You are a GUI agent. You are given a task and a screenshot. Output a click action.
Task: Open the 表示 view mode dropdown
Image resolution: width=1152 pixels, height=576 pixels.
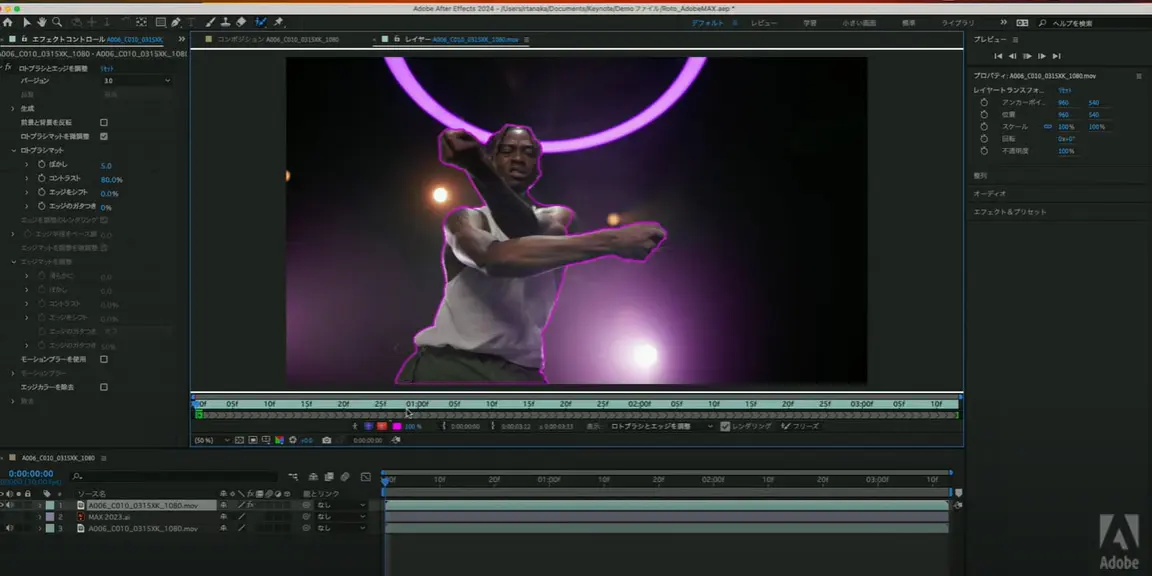tap(662, 426)
